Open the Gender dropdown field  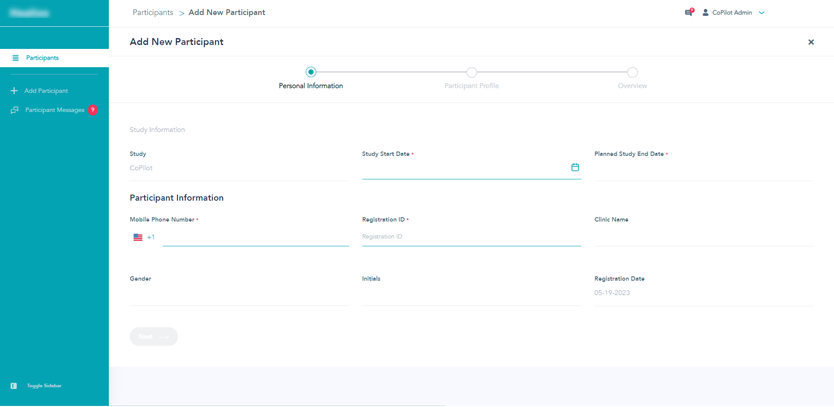coord(238,295)
